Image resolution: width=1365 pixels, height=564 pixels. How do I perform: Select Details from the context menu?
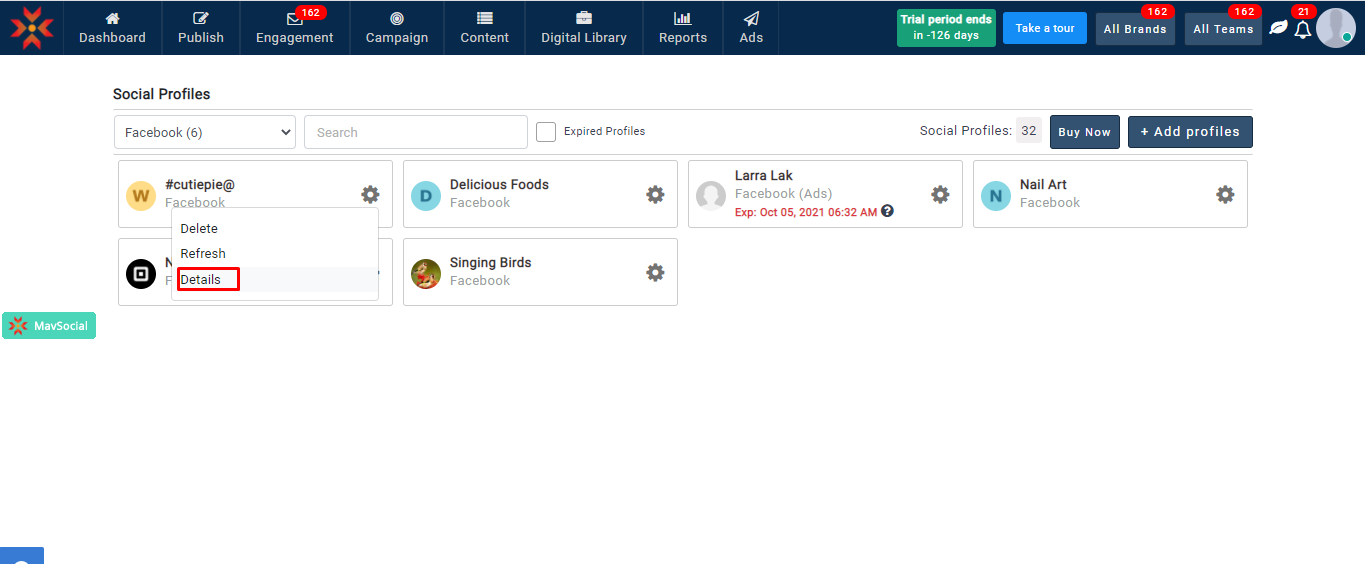tap(201, 280)
